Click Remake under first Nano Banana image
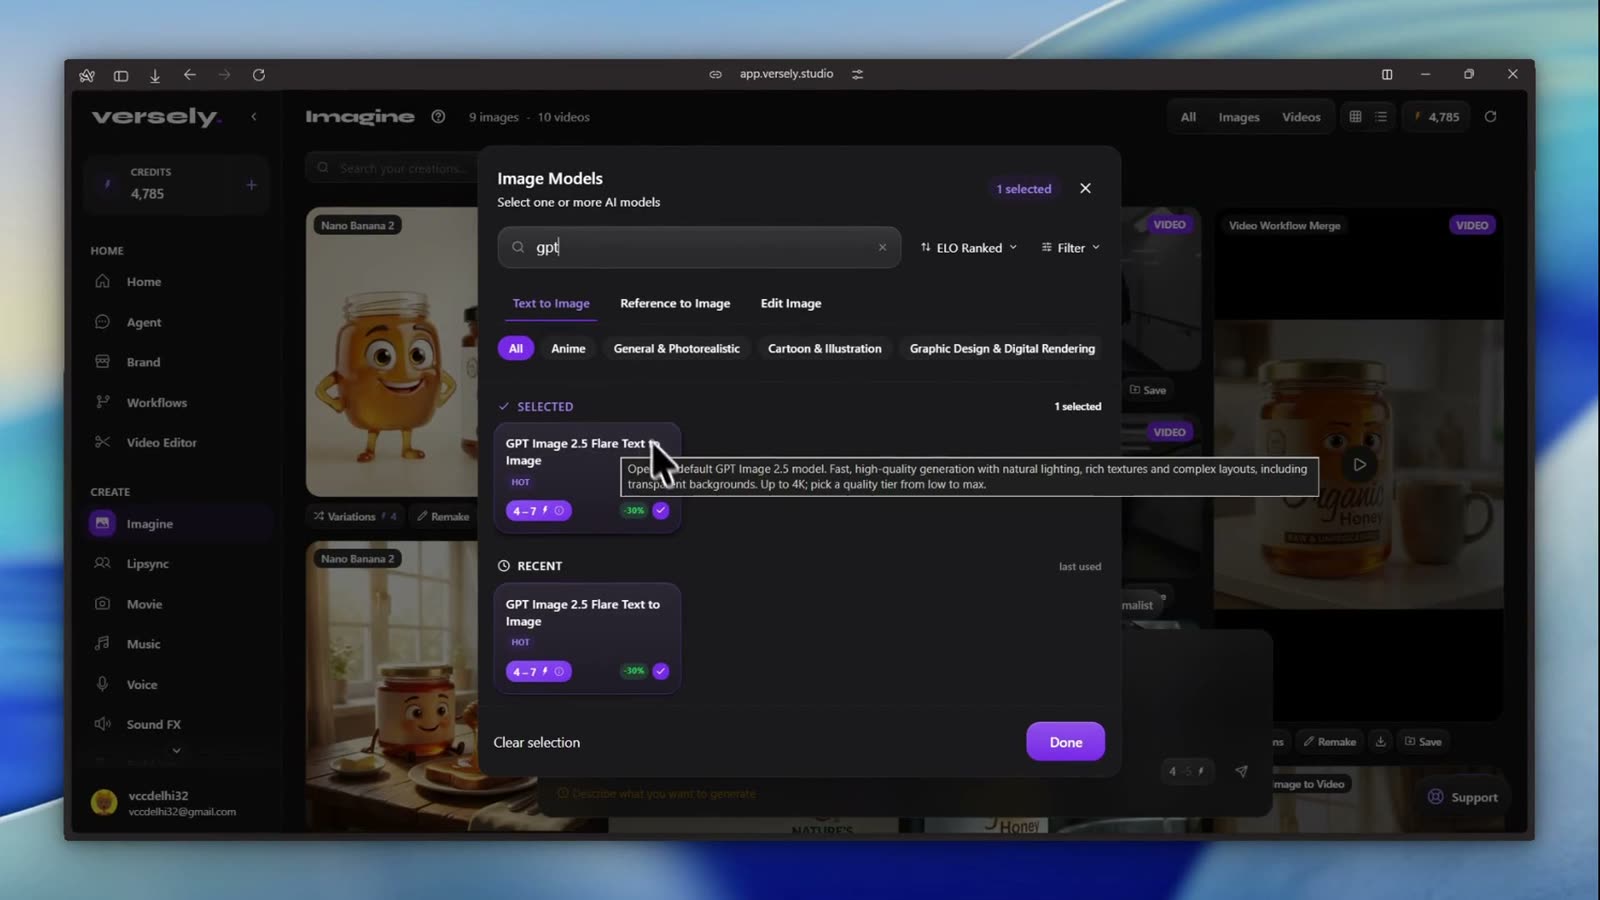 click(443, 517)
